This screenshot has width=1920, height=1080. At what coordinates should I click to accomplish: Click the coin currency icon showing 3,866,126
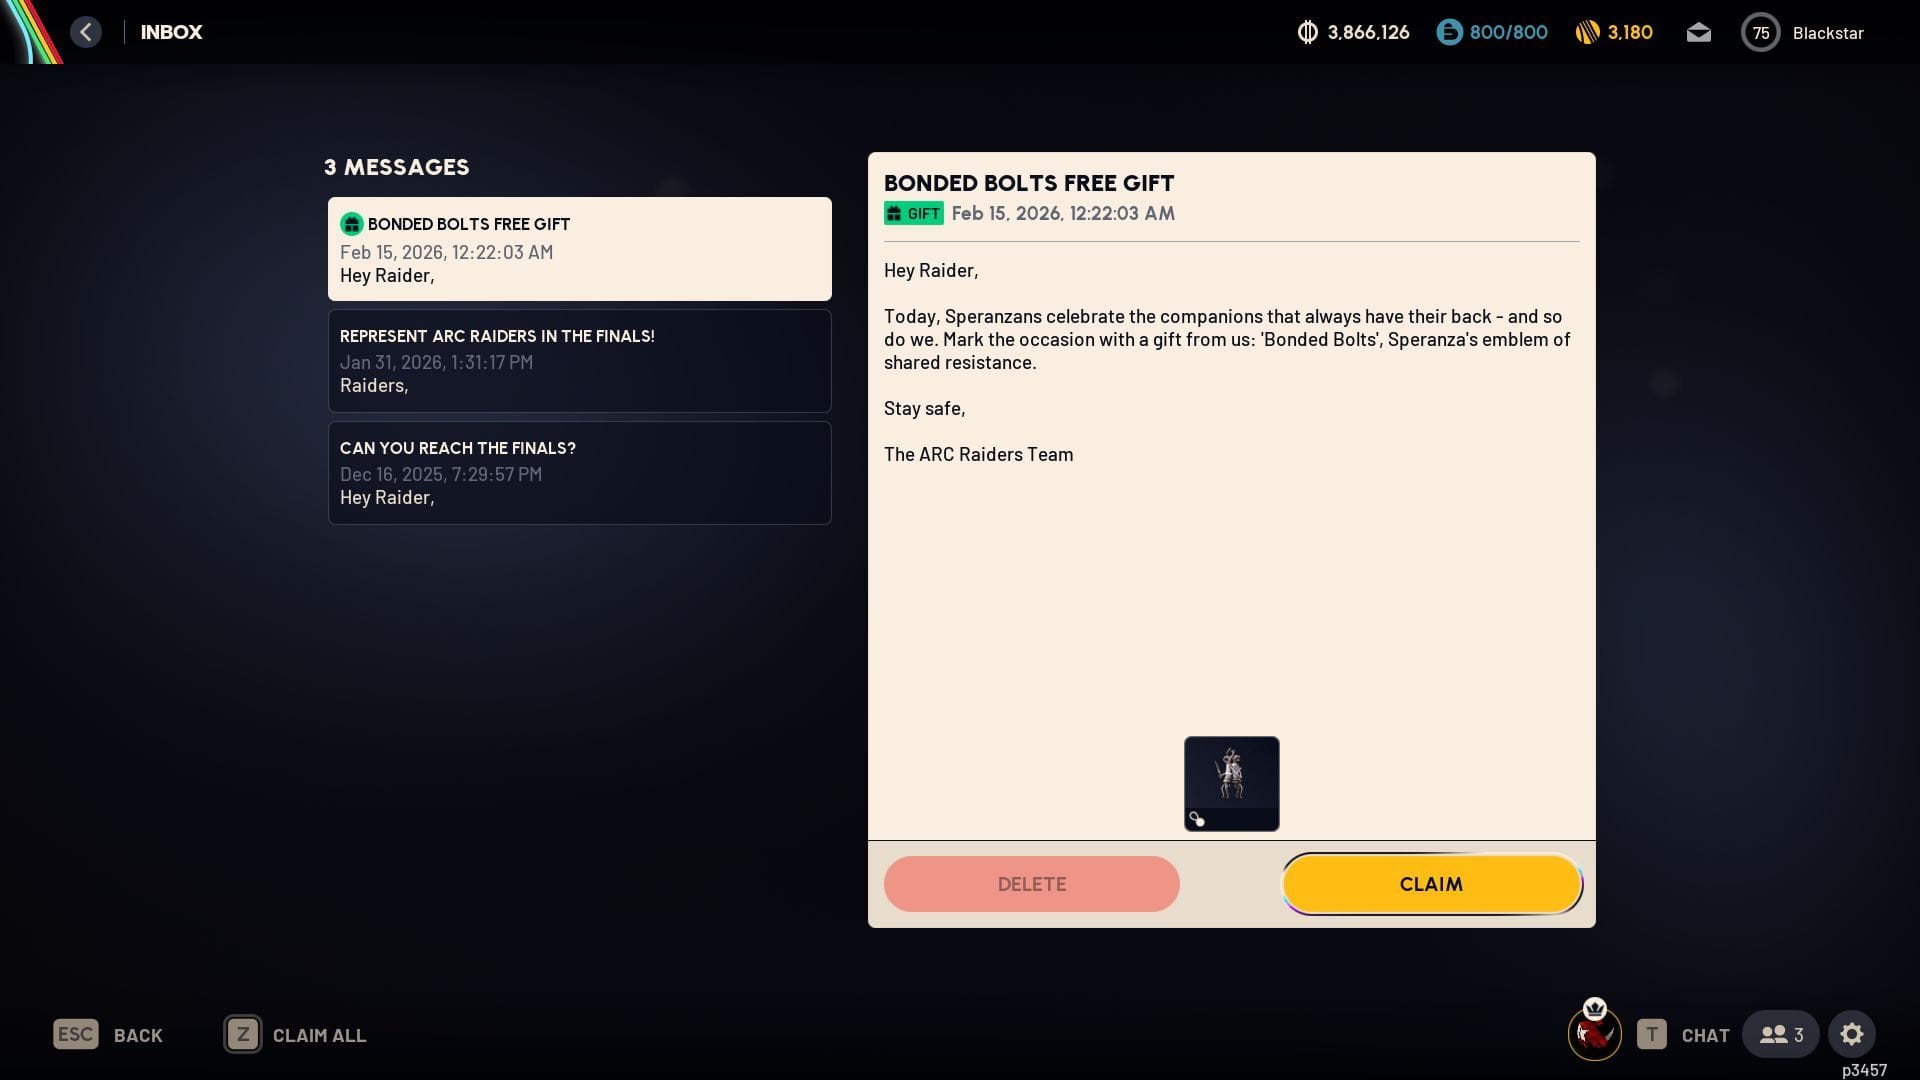tap(1307, 33)
